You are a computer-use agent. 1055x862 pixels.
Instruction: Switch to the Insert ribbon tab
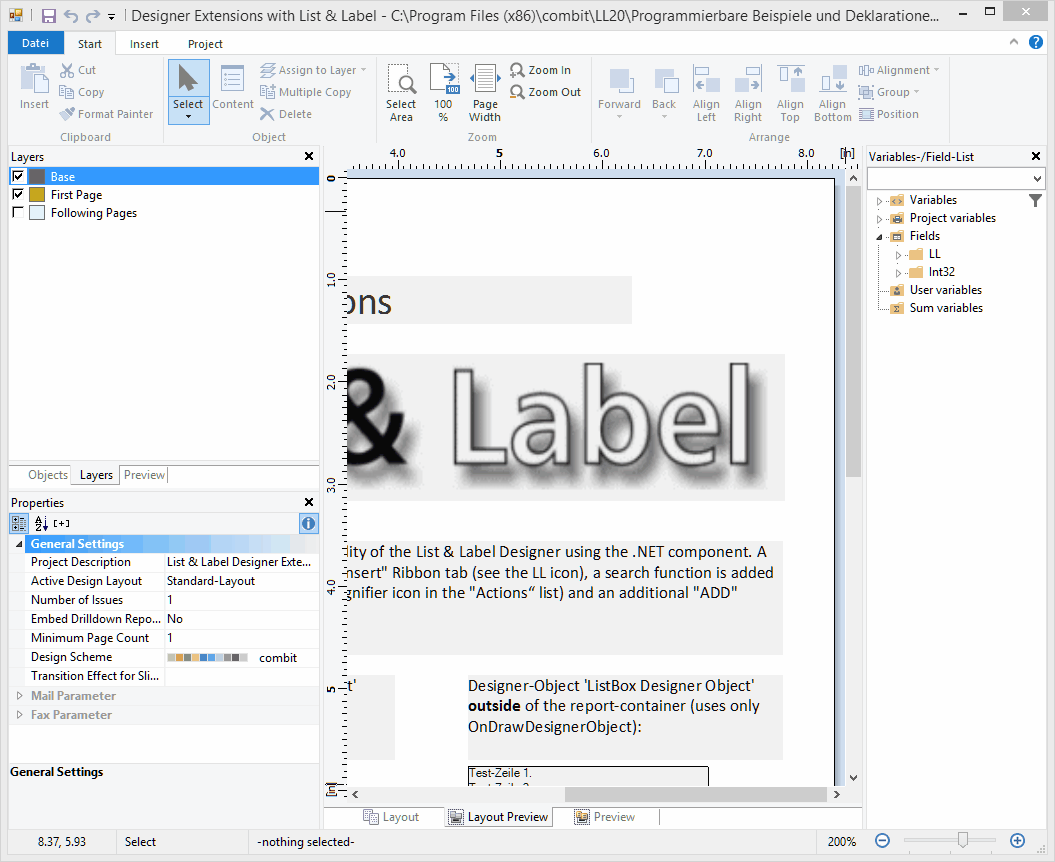point(144,44)
